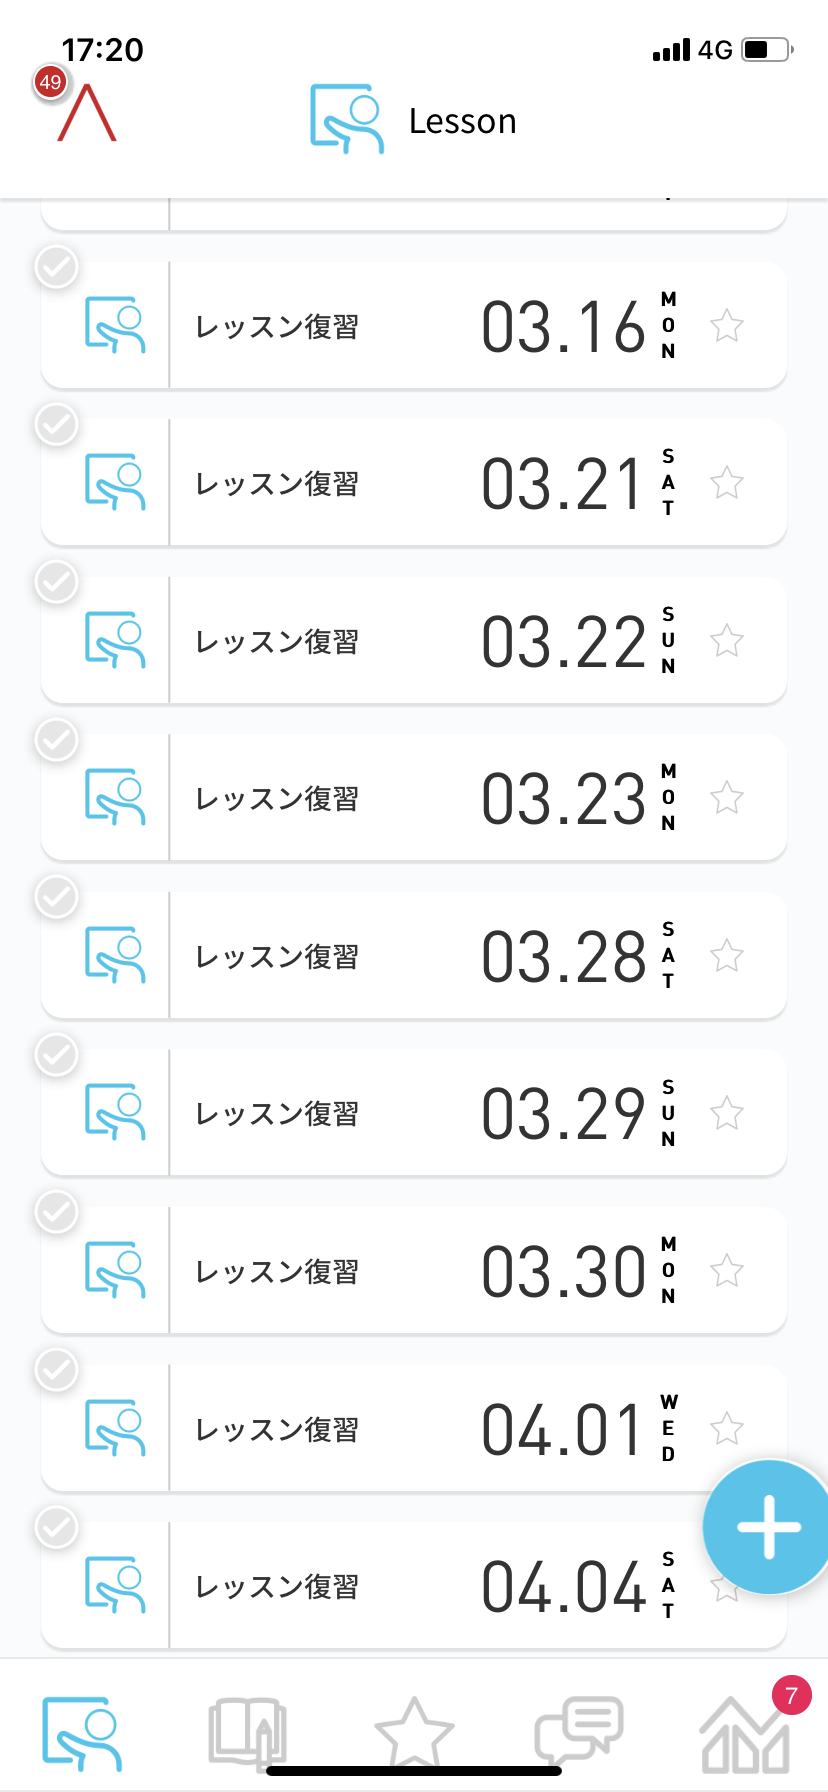The height and width of the screenshot is (1792, 828).
Task: Tap the red logo with 49 badge
Action: tap(84, 110)
